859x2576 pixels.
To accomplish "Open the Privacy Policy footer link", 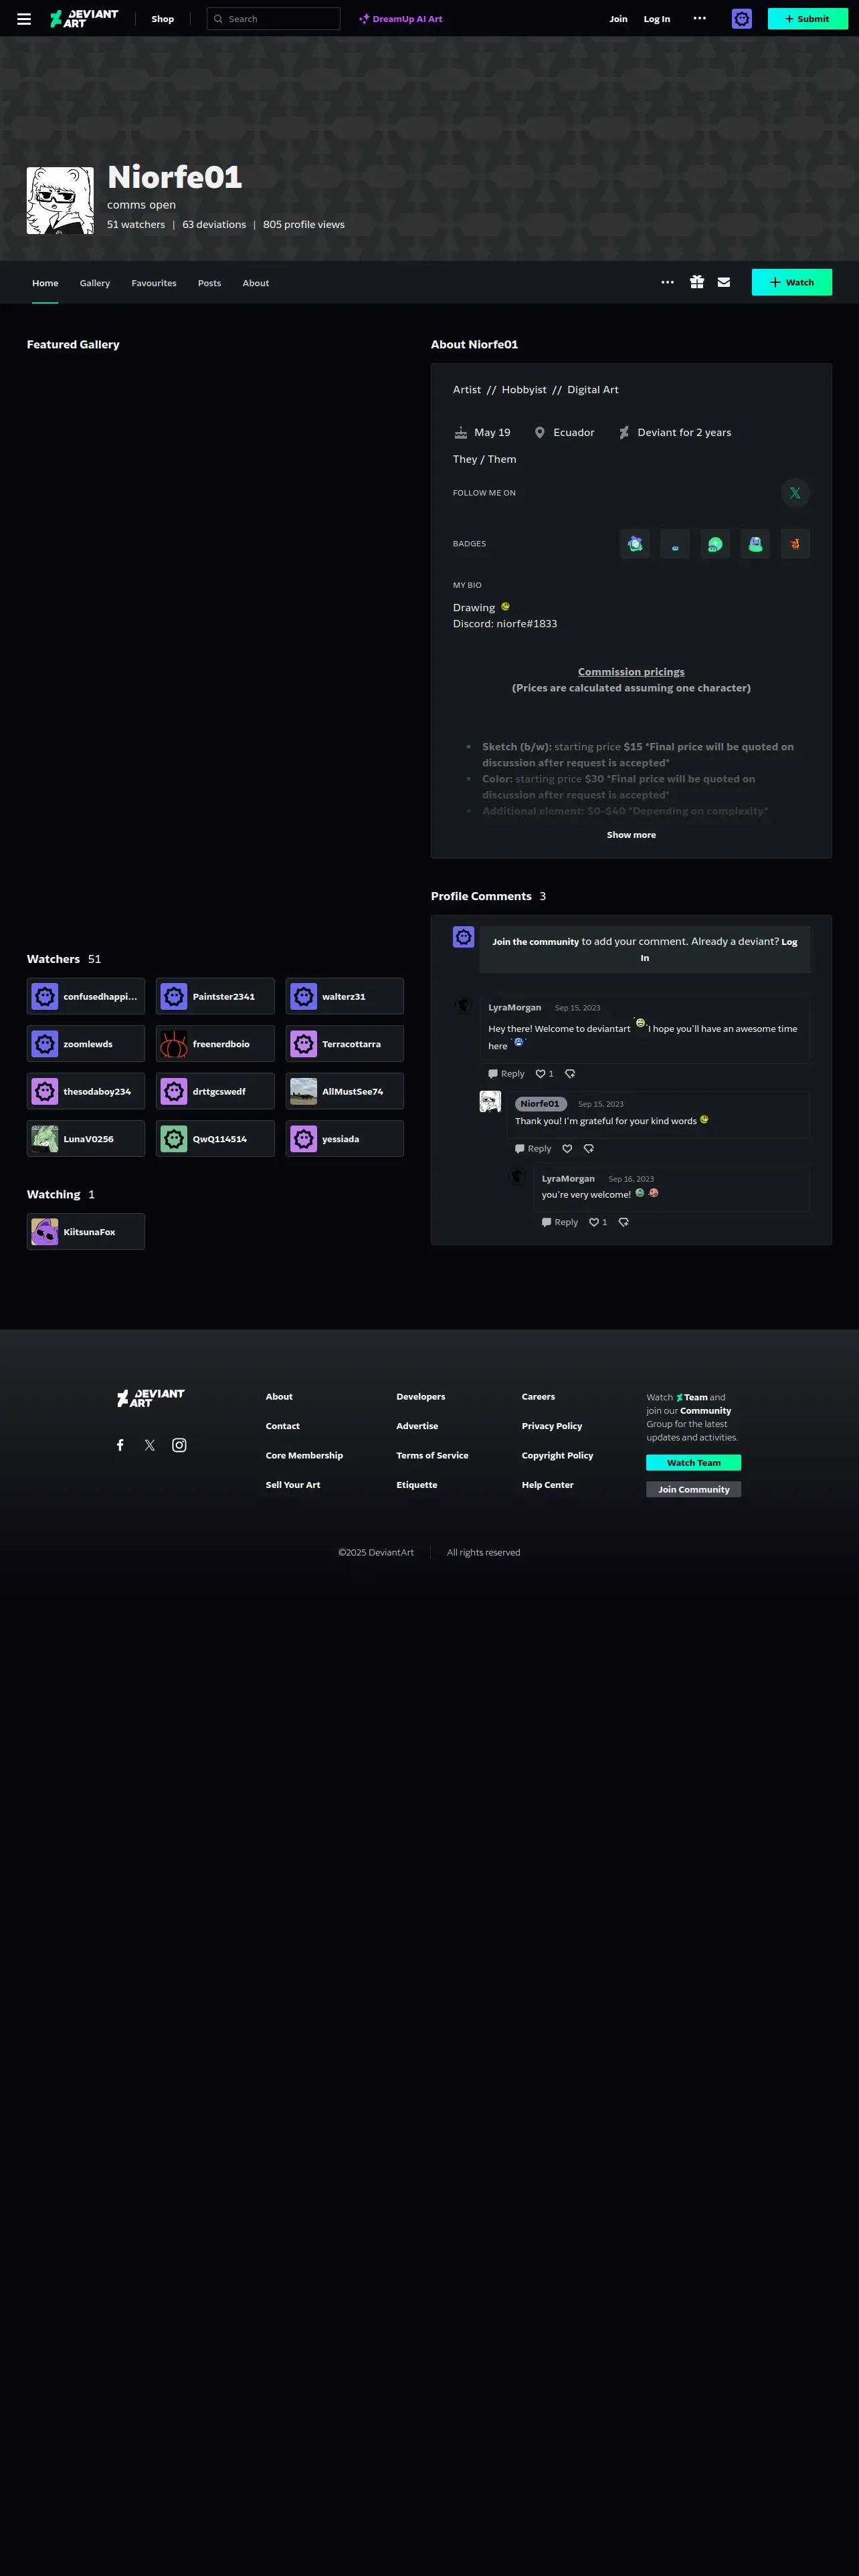I will [x=552, y=1426].
